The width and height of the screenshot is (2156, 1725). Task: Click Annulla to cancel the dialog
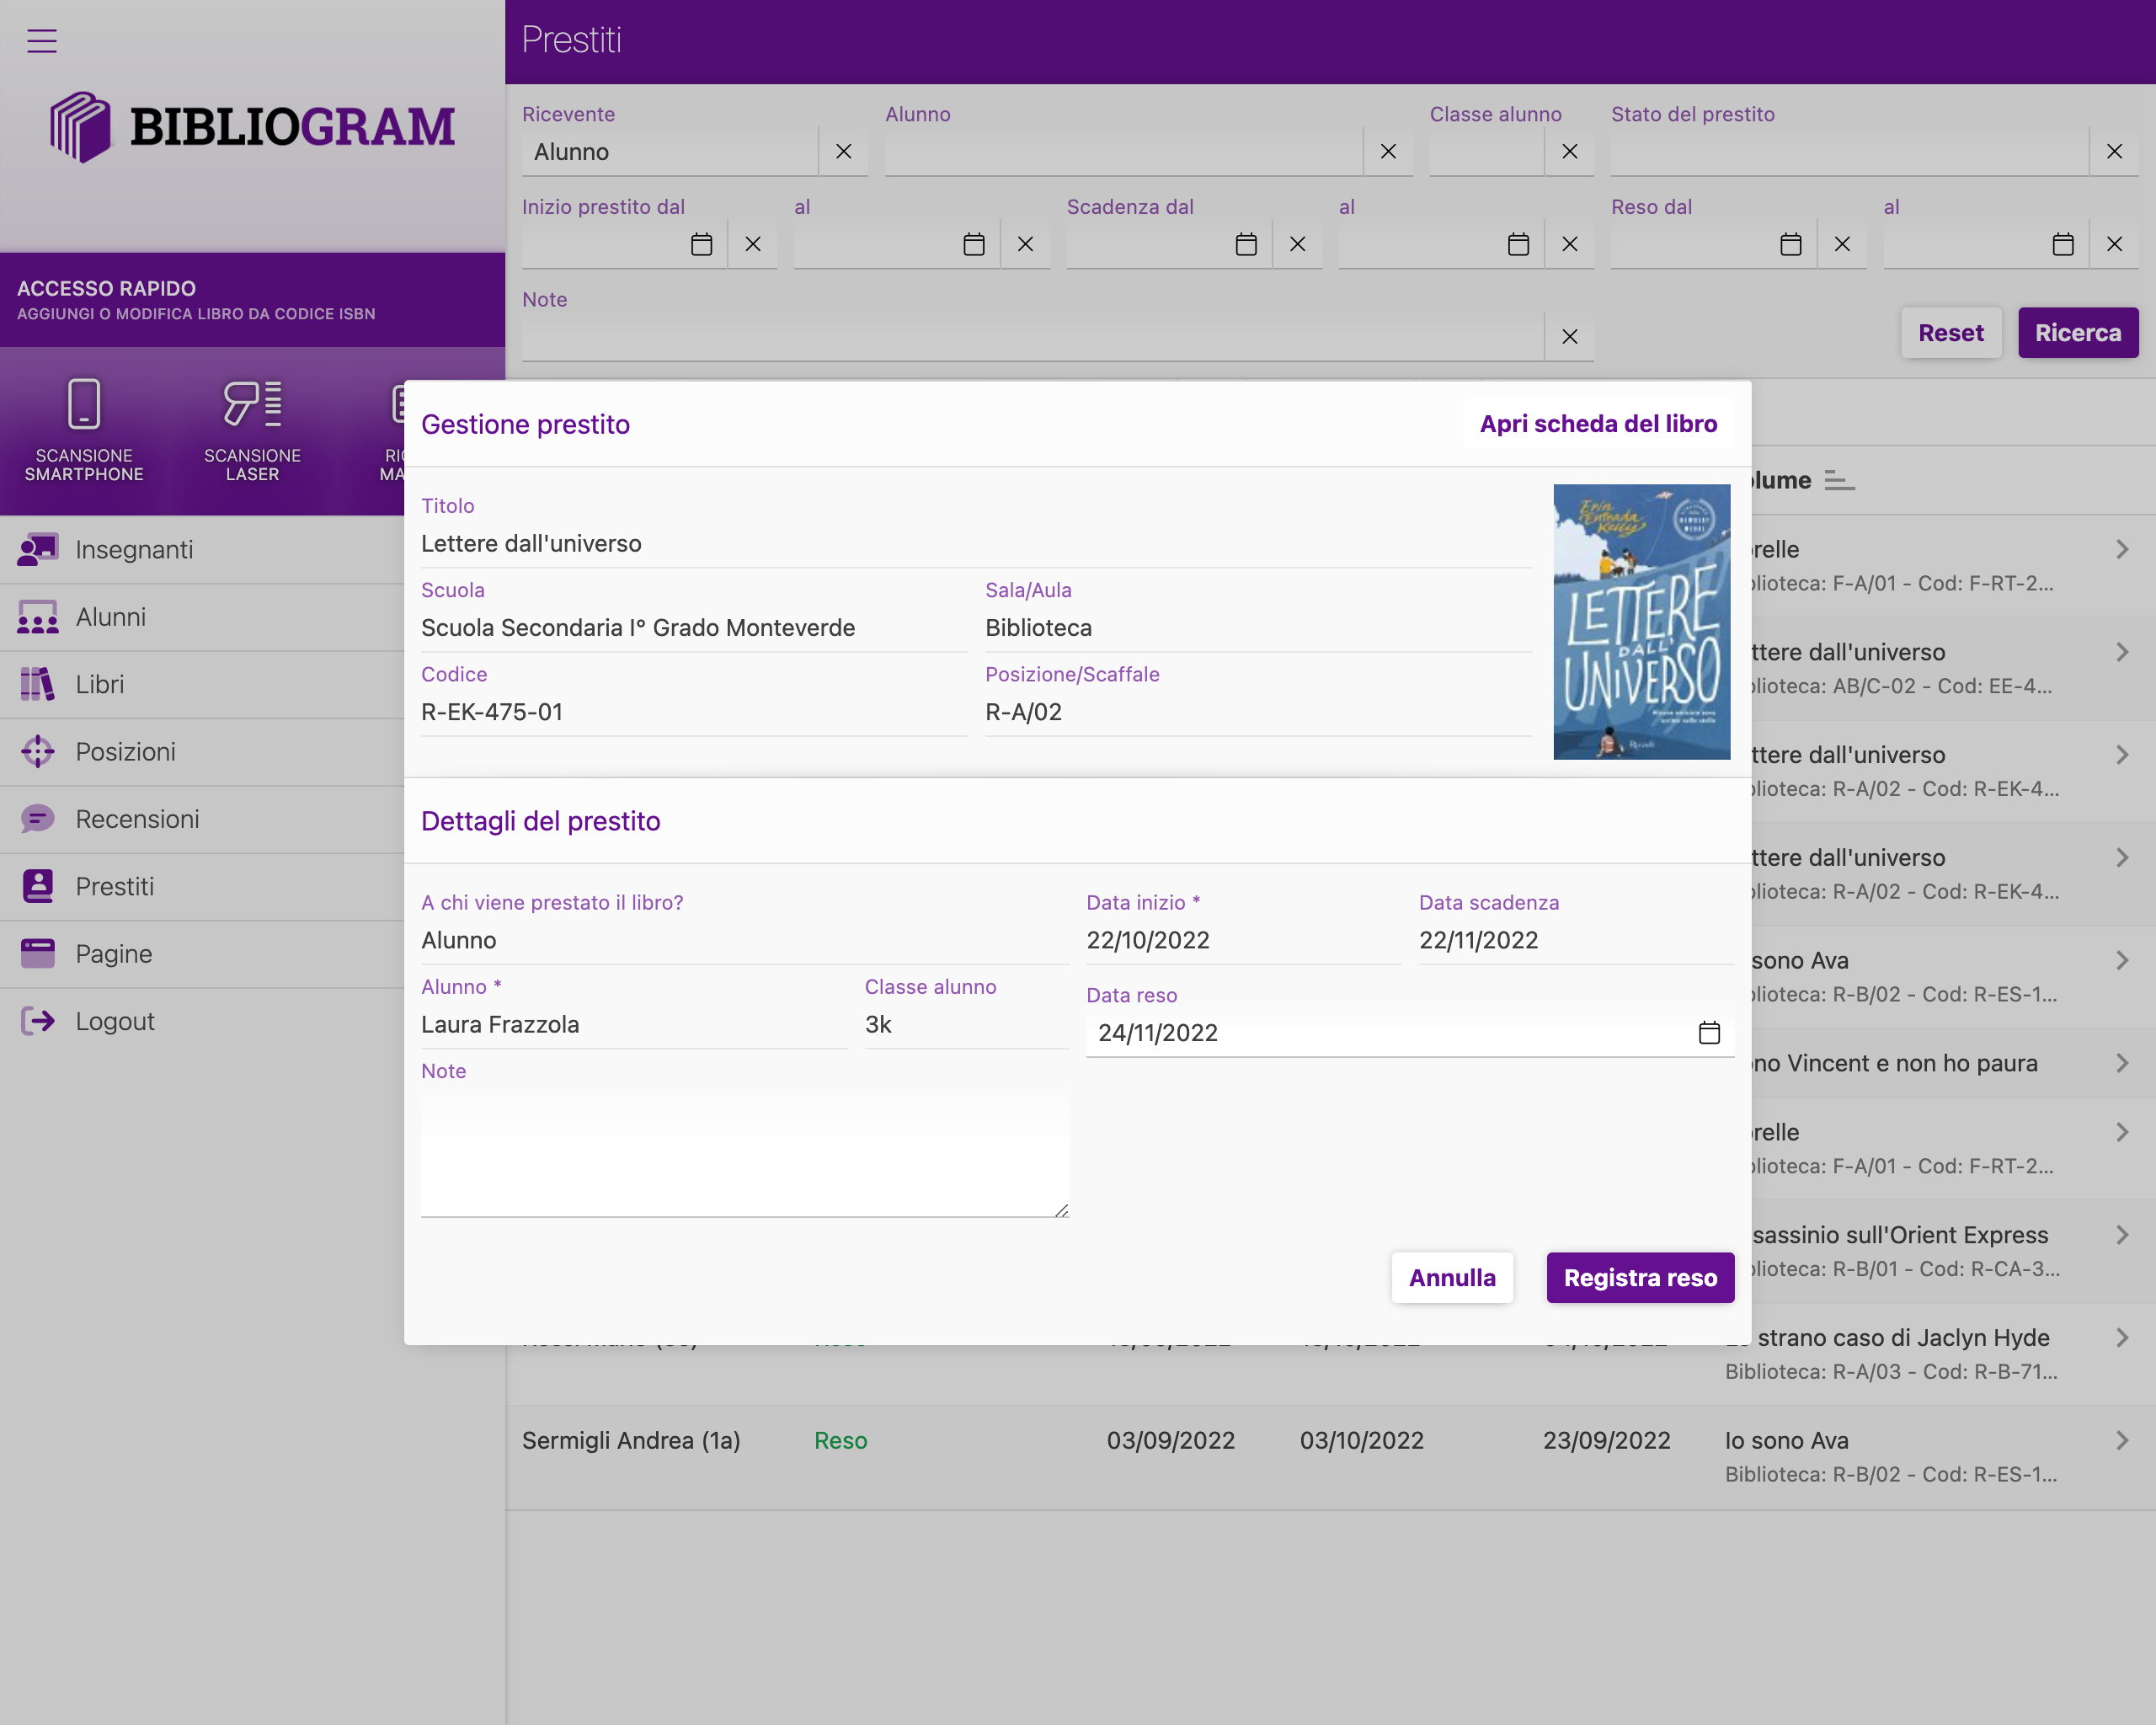pos(1452,1278)
